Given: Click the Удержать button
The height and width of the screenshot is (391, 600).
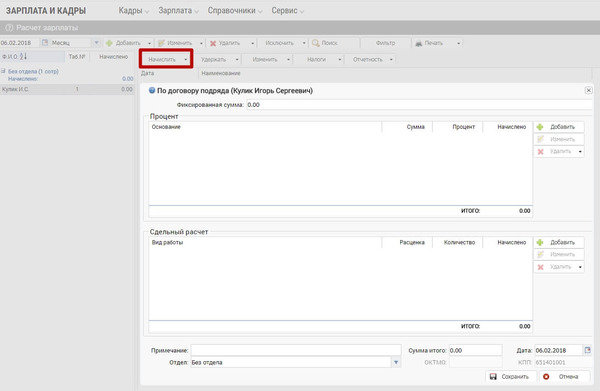Looking at the screenshot, I should pyautogui.click(x=214, y=59).
